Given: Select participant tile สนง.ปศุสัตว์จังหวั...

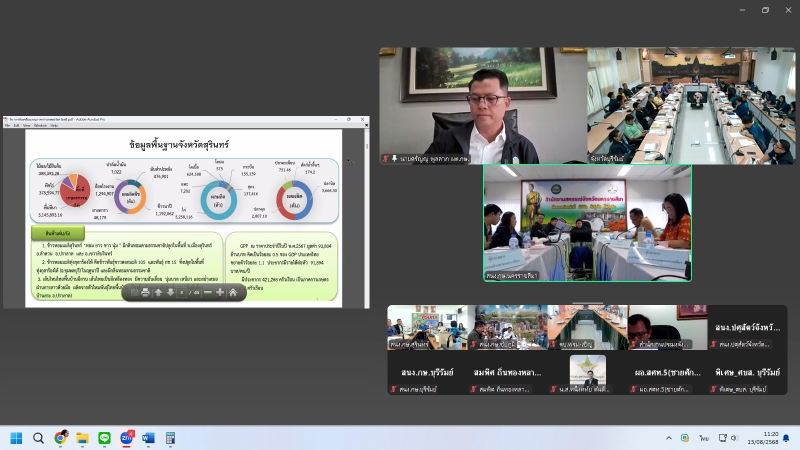Looking at the screenshot, I should tap(747, 328).
